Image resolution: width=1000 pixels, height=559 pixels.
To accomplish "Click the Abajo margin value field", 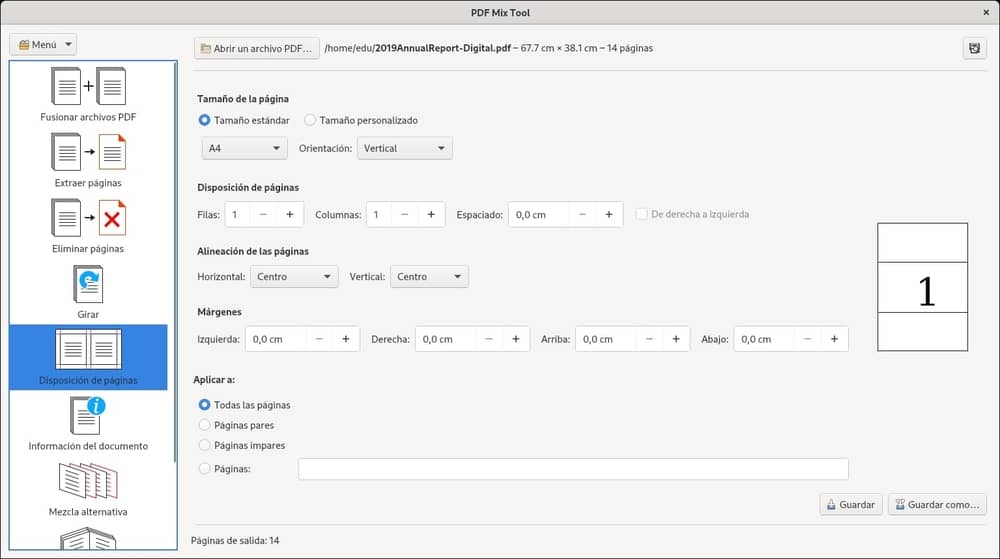I will pyautogui.click(x=764, y=339).
